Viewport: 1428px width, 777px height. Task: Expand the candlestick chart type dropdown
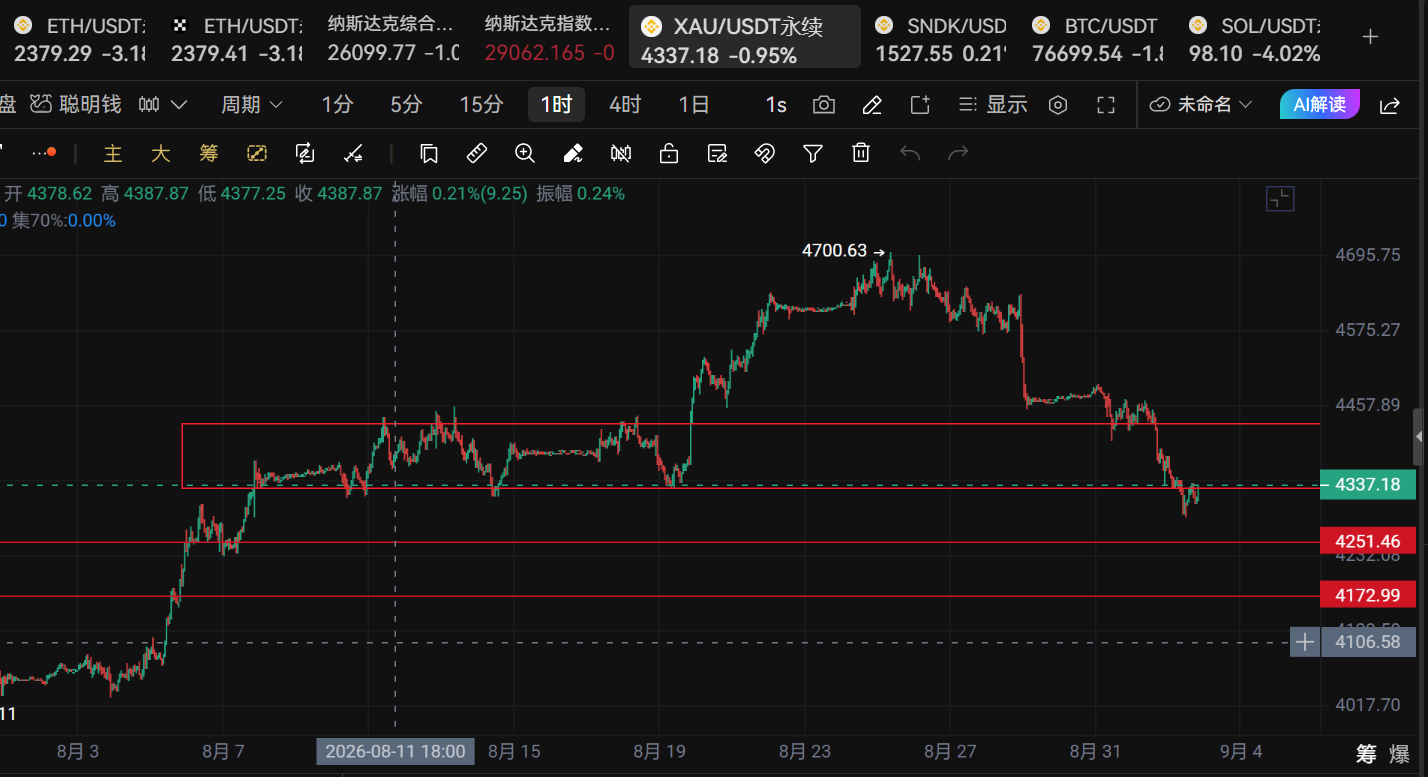coord(164,104)
